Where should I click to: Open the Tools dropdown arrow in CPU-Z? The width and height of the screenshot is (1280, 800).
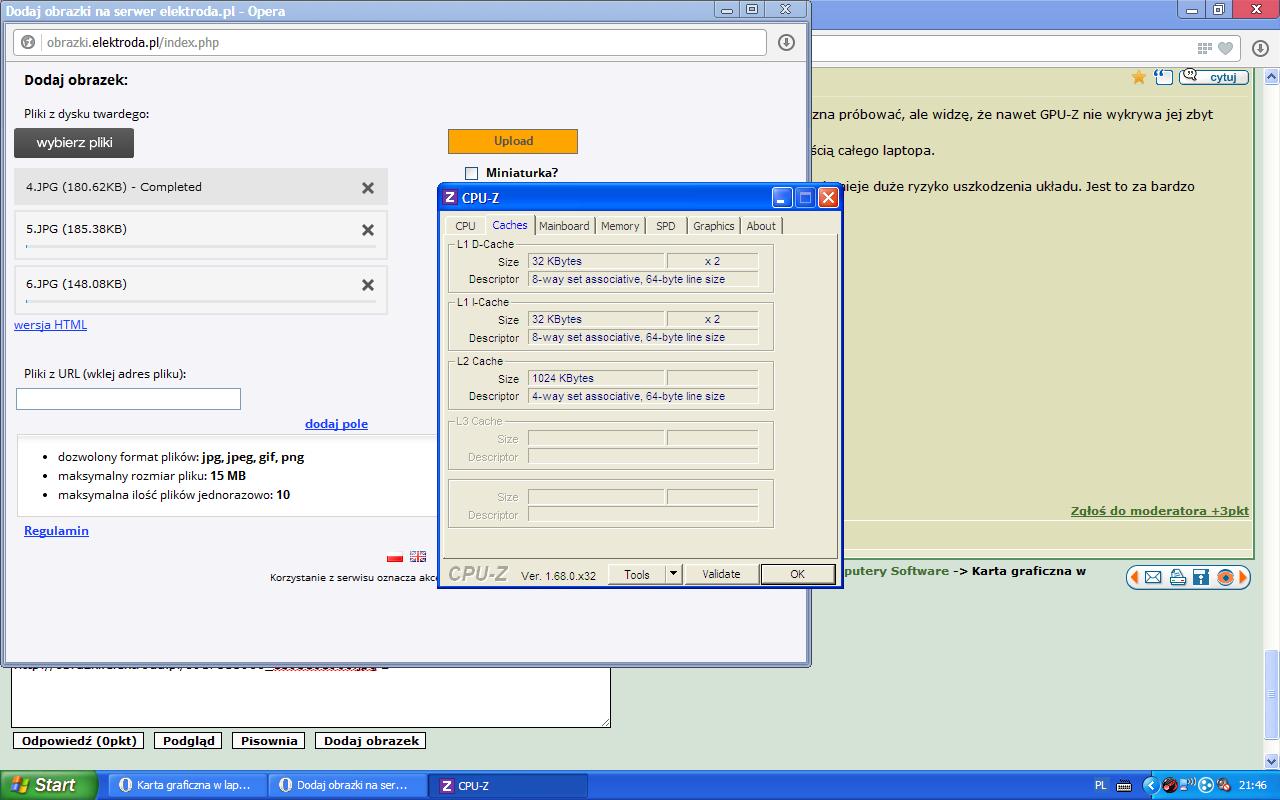tap(674, 574)
